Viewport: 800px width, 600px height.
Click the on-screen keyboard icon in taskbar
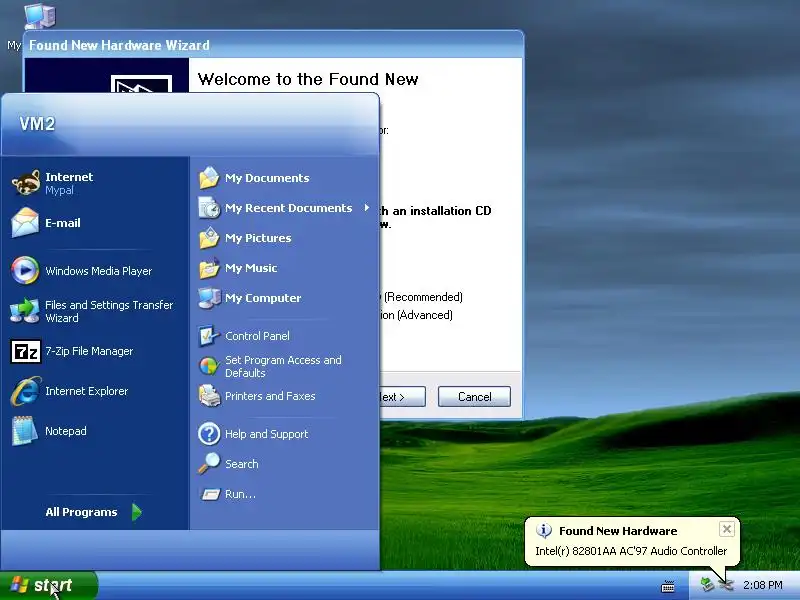(x=668, y=586)
